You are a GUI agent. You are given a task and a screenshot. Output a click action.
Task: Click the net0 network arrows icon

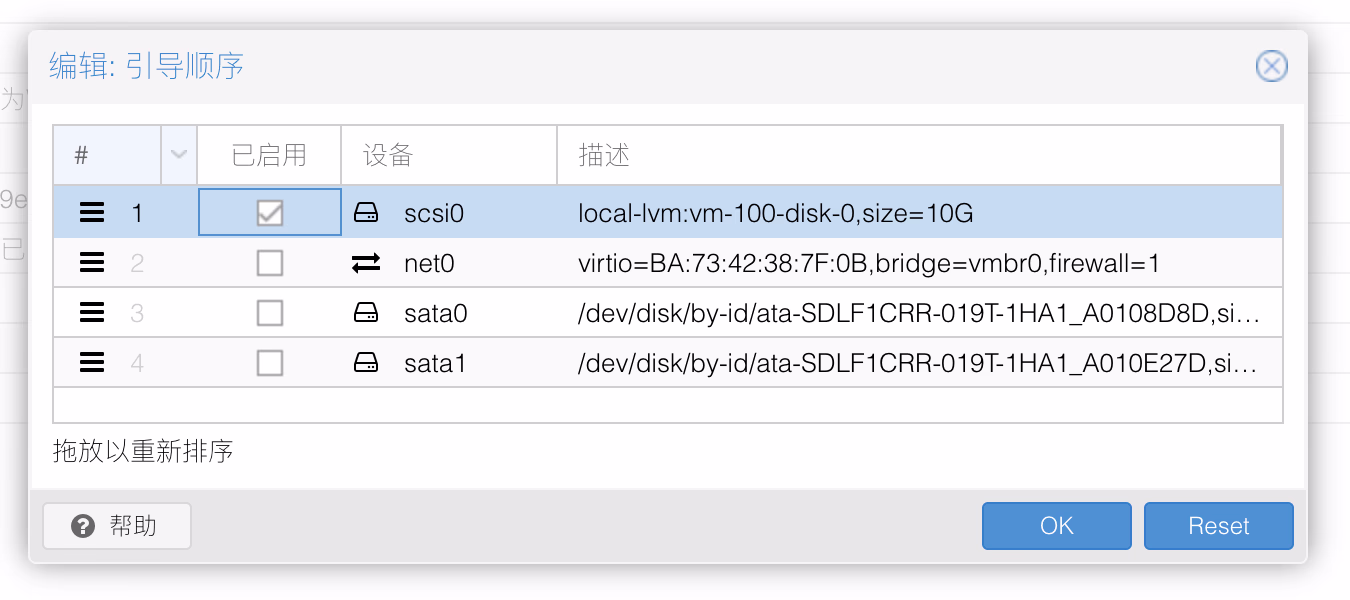click(366, 263)
